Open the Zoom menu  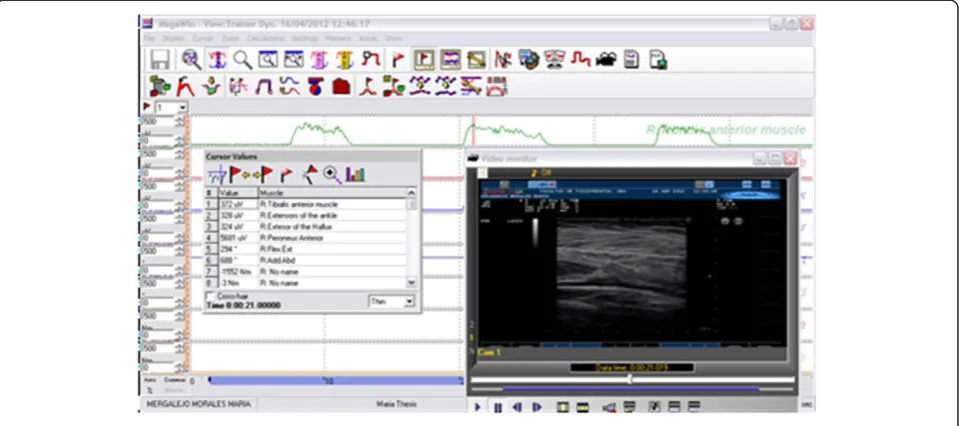[x=230, y=38]
